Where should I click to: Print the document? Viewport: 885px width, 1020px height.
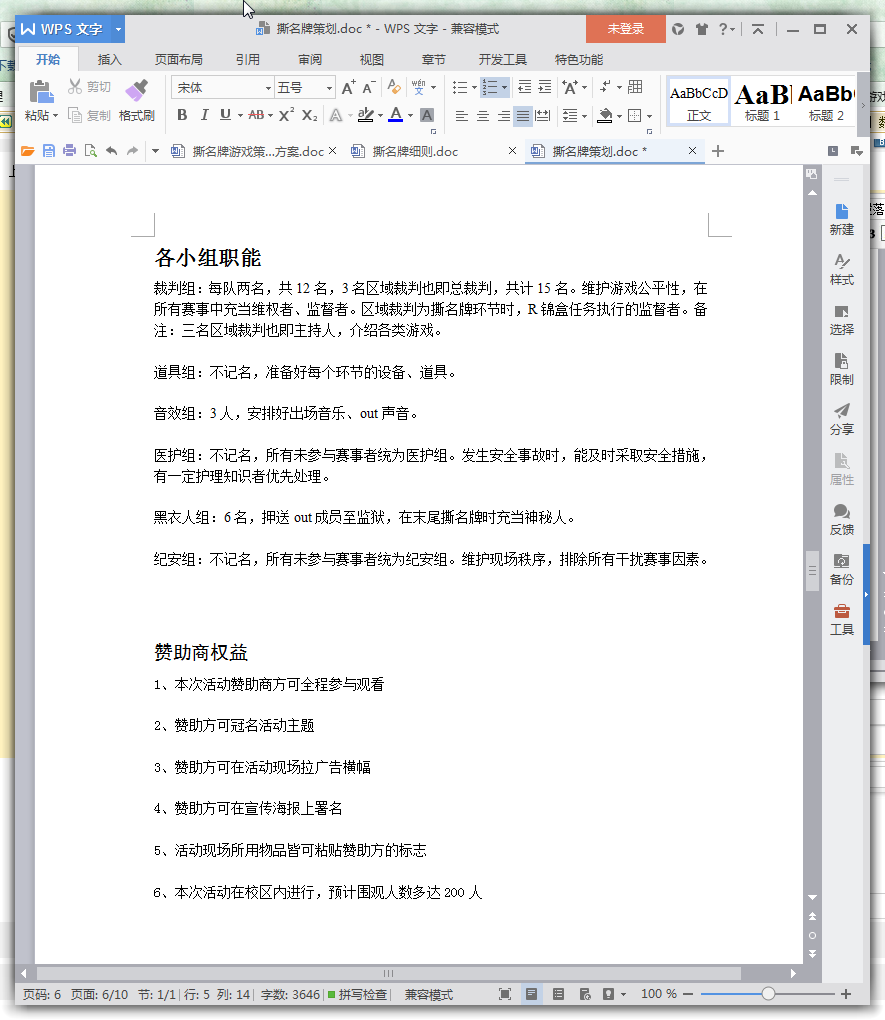[70, 151]
